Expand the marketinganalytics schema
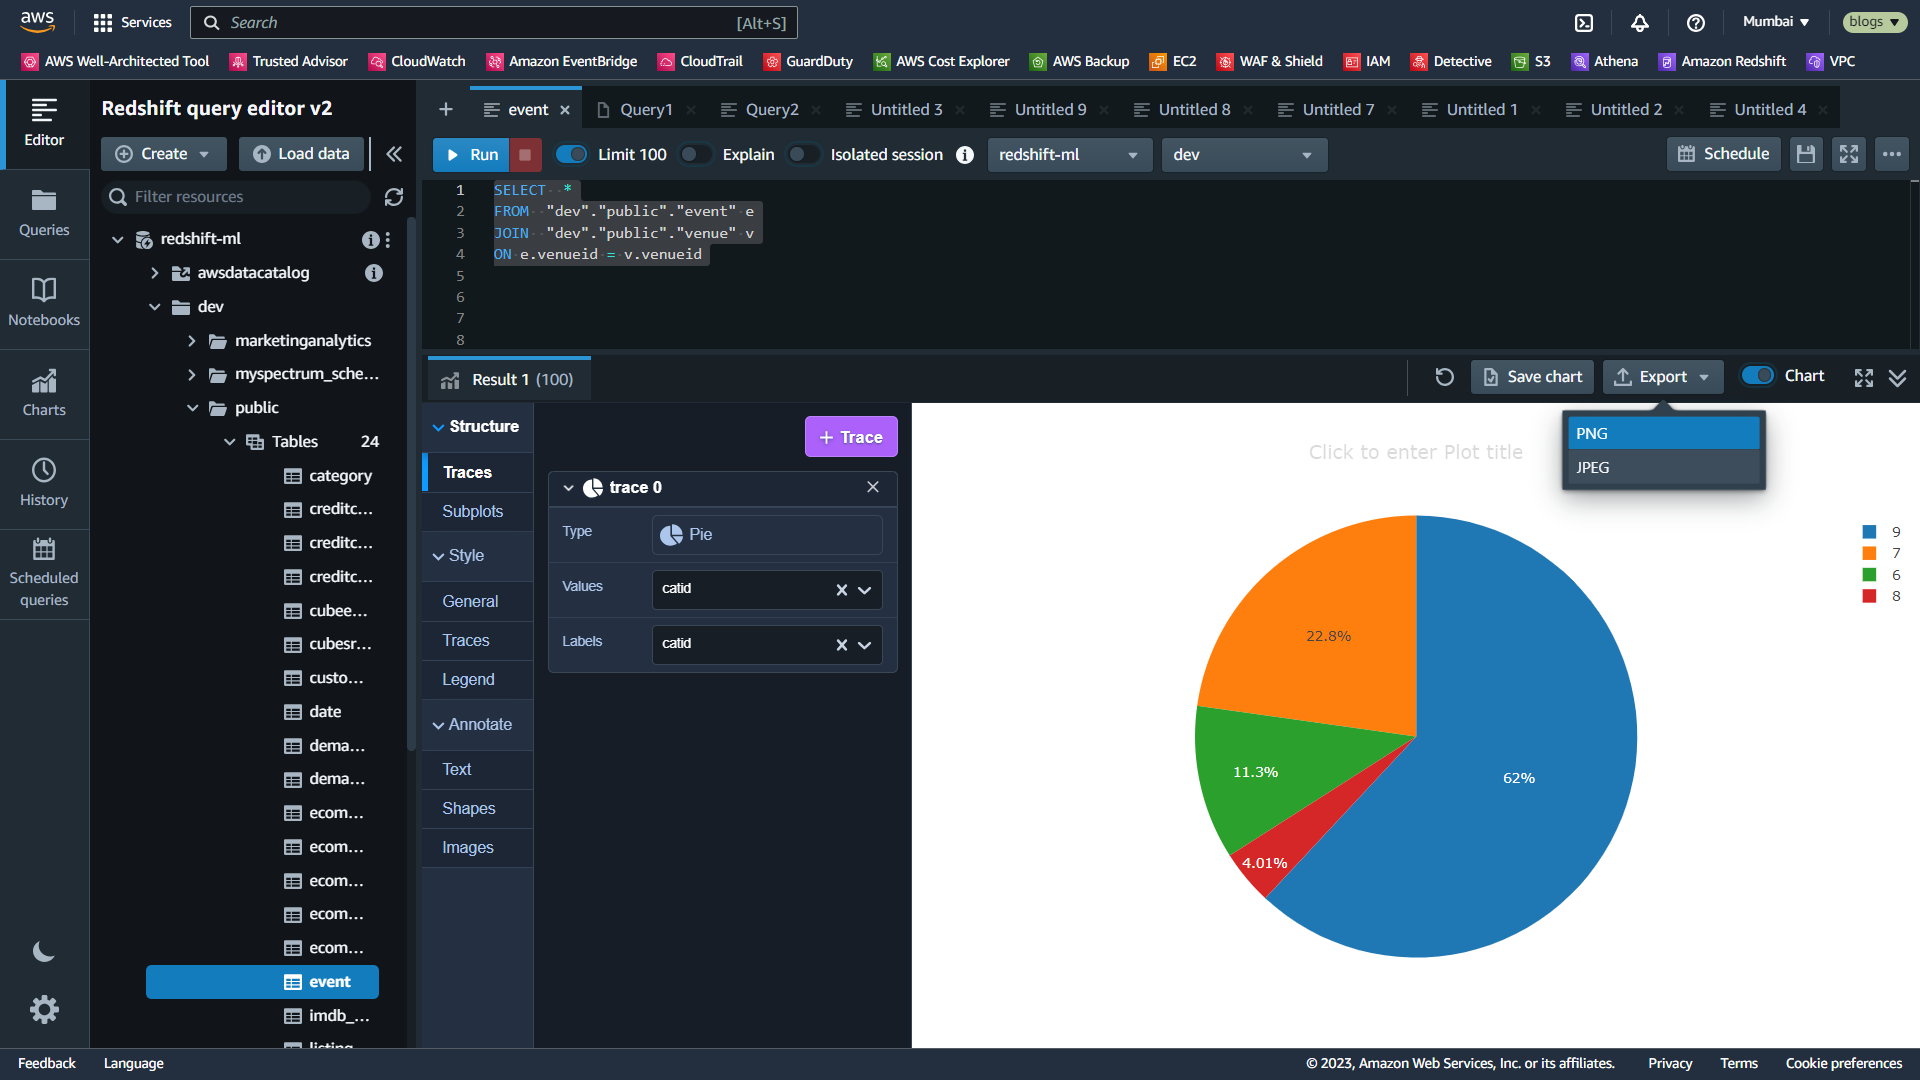The width and height of the screenshot is (1920, 1080). [x=192, y=341]
